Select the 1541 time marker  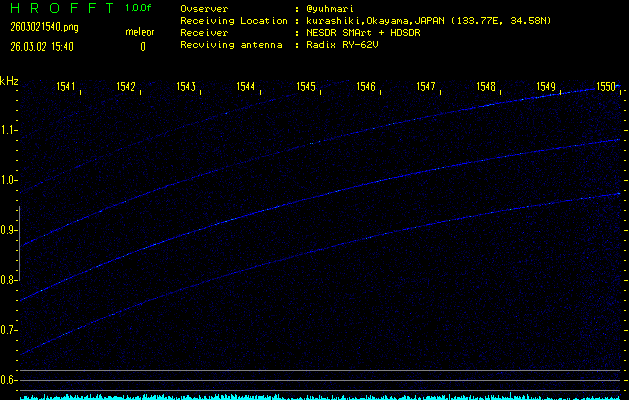point(68,88)
